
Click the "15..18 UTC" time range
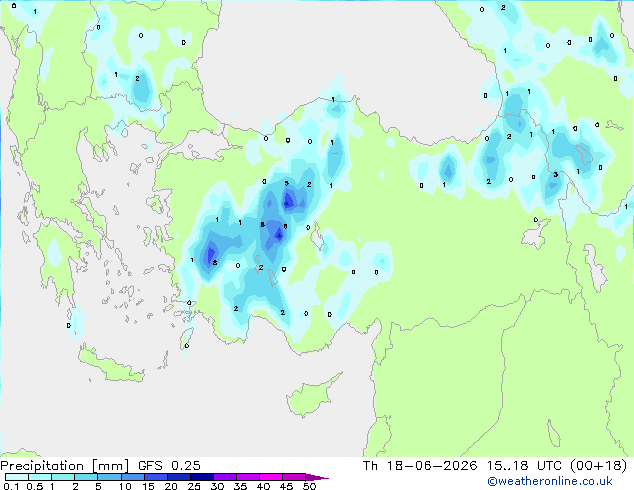click(524, 466)
